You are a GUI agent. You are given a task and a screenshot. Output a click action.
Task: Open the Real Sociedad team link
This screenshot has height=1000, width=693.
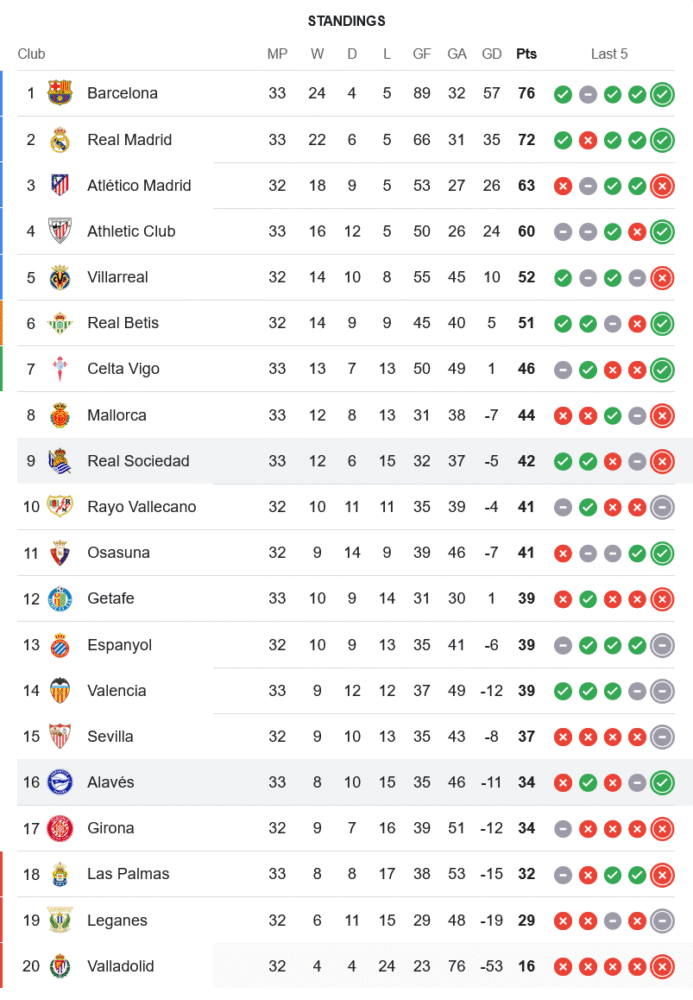coord(138,461)
